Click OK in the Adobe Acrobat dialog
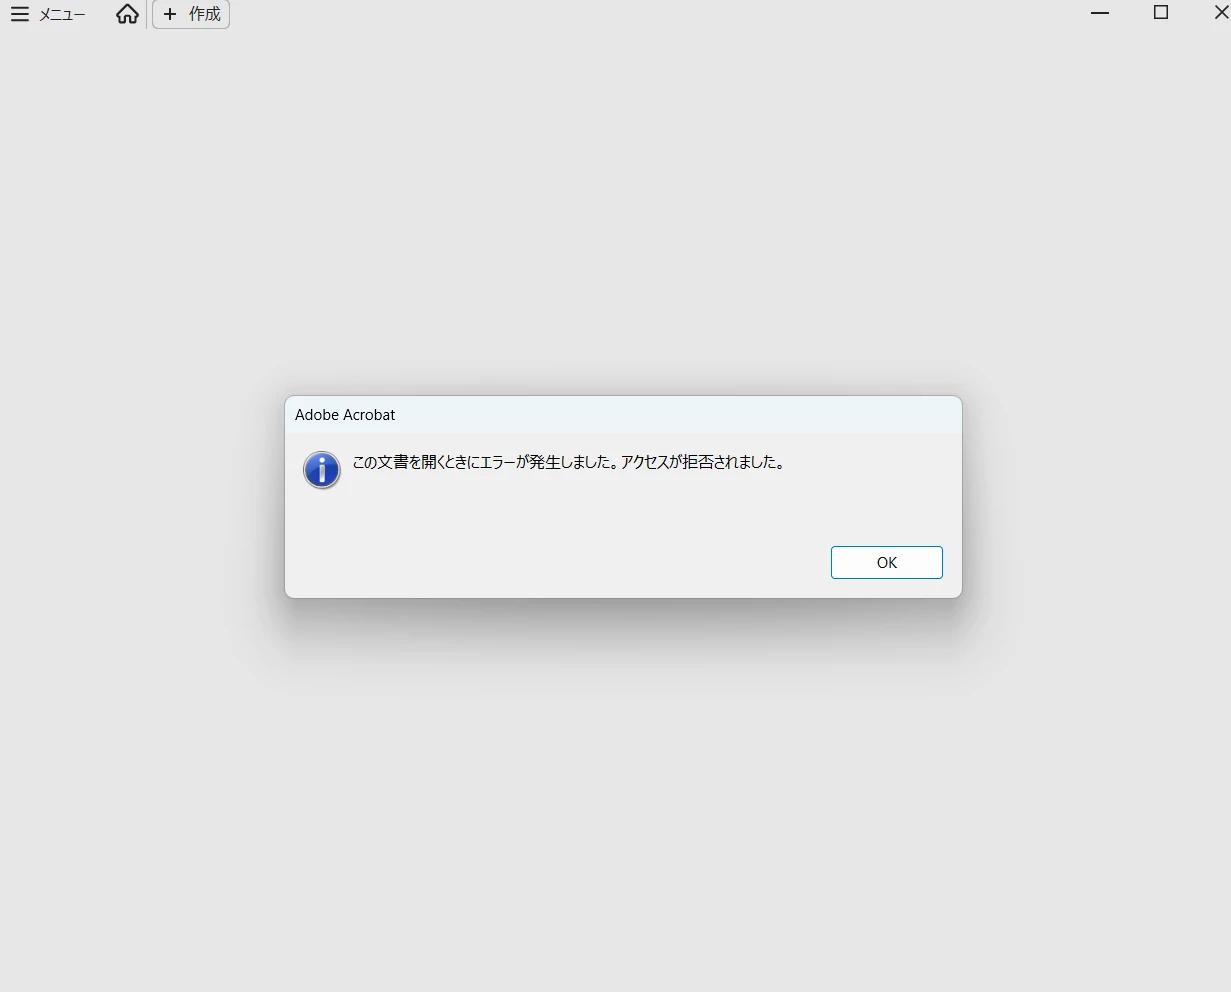 (886, 562)
